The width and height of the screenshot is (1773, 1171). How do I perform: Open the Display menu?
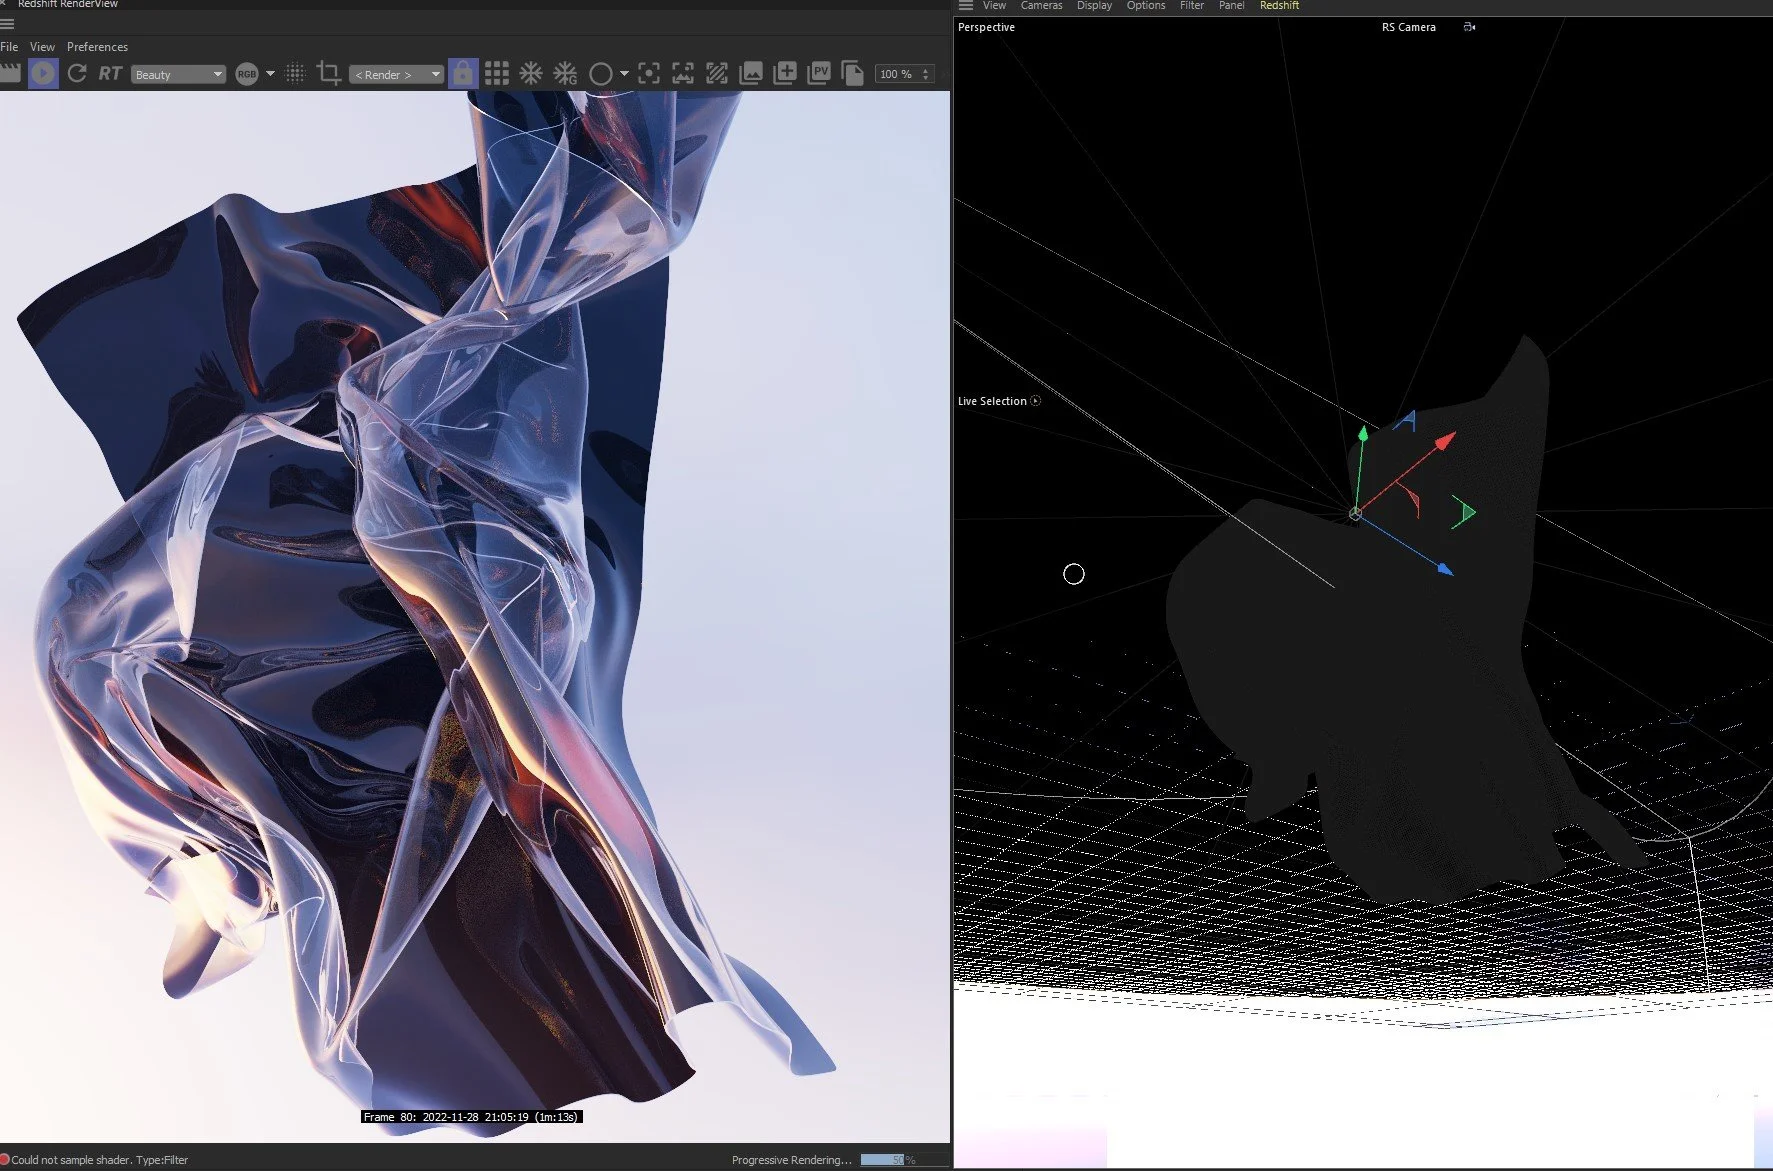1094,6
